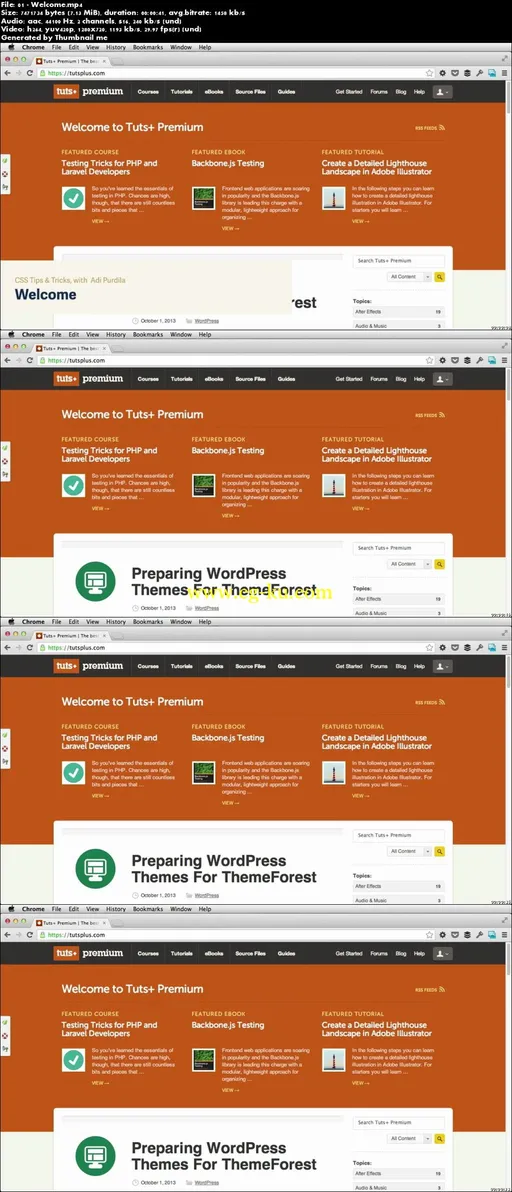Click the Search Tuts+ Premium field in top frame
This screenshot has height=1192, width=512.
(x=399, y=261)
